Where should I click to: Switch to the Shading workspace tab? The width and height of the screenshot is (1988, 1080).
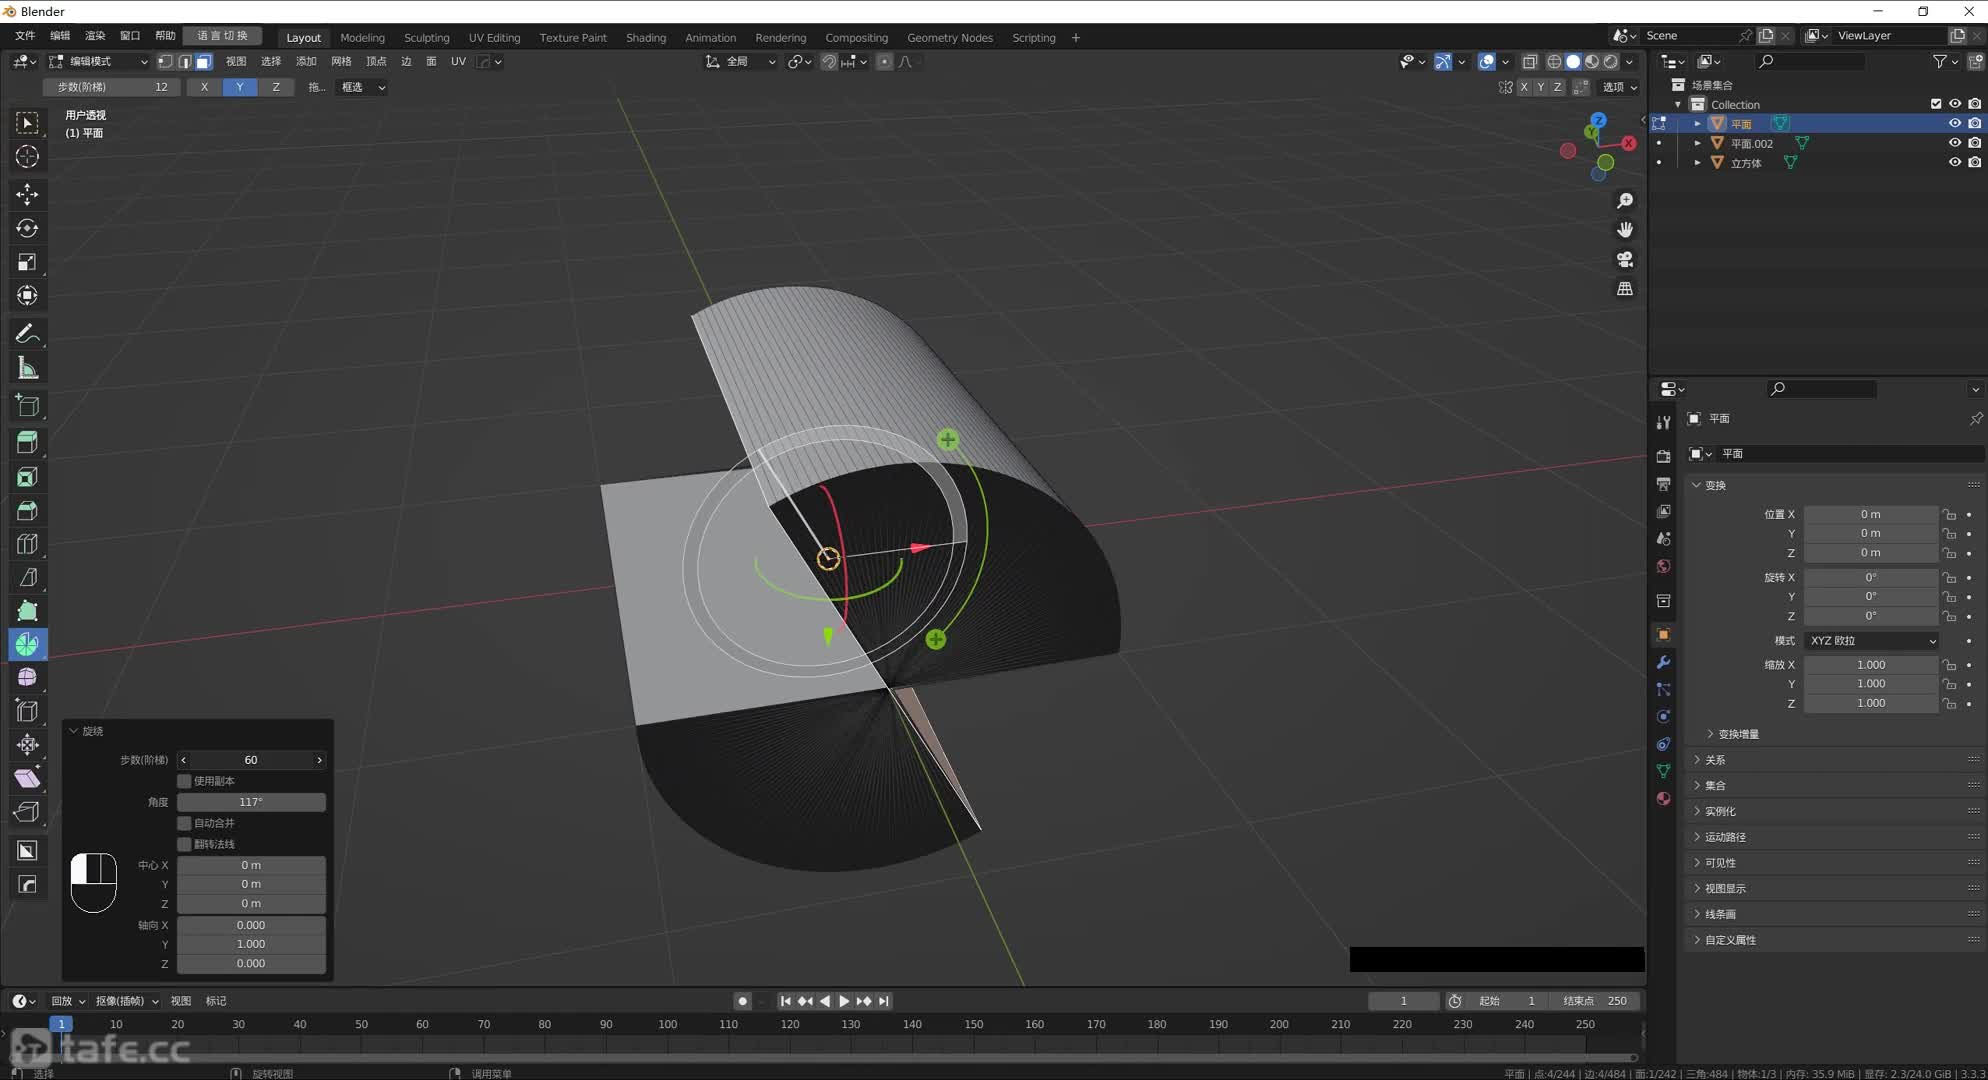click(x=645, y=38)
